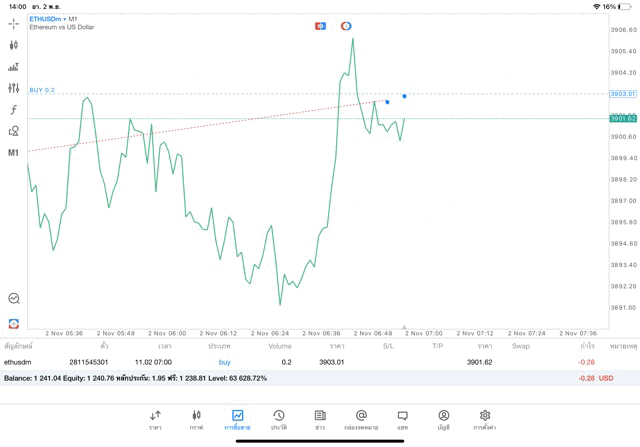Change the M1 timeframe selector
Image resolution: width=640 pixels, height=447 pixels.
pos(14,153)
